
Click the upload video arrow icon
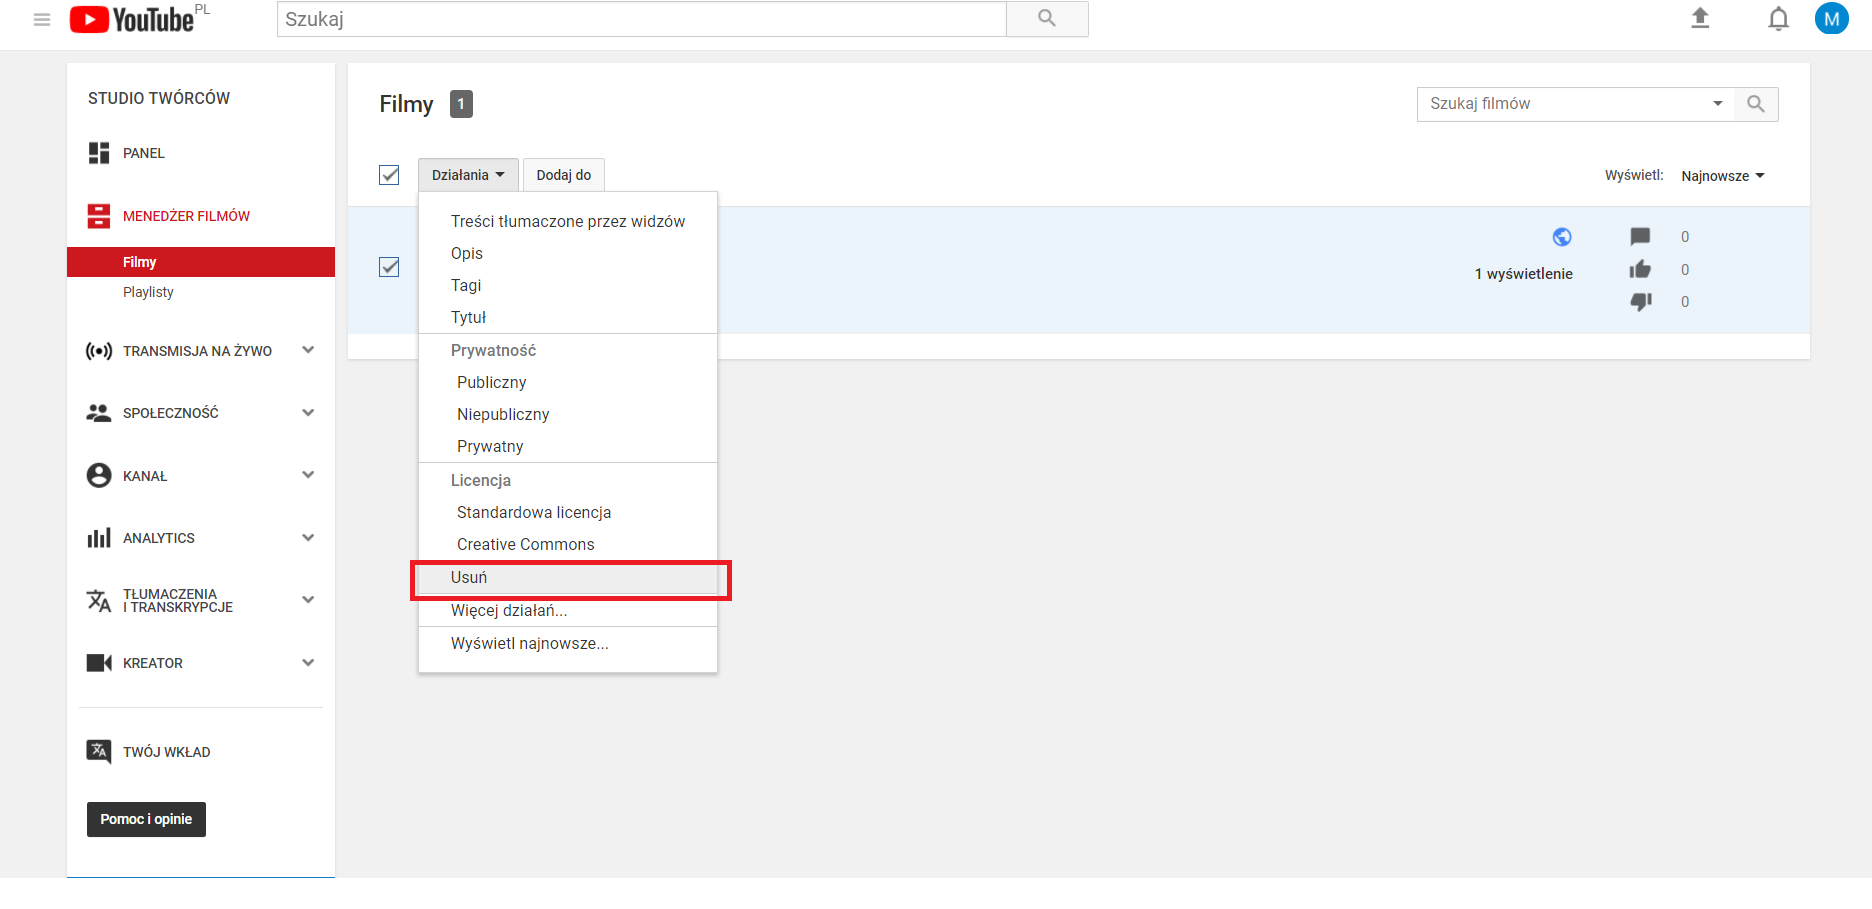(1700, 18)
